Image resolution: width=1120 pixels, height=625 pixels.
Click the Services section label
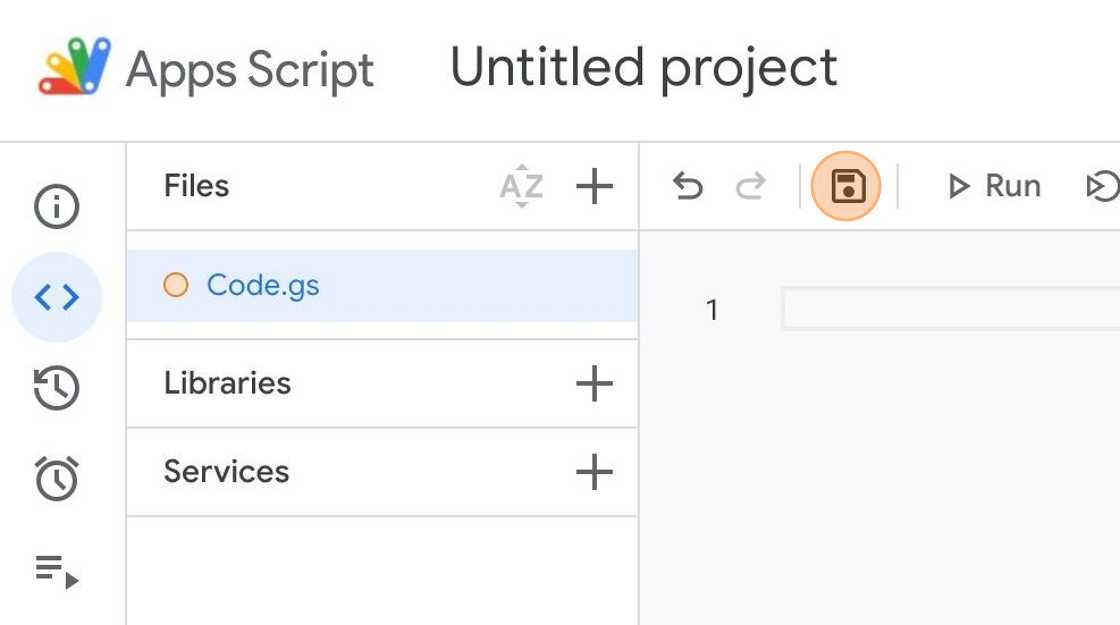(x=226, y=472)
